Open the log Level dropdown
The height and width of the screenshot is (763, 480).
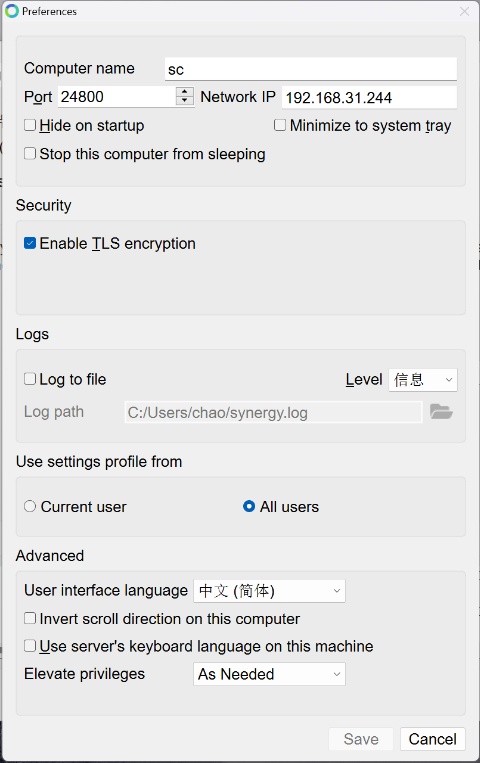[x=423, y=380]
